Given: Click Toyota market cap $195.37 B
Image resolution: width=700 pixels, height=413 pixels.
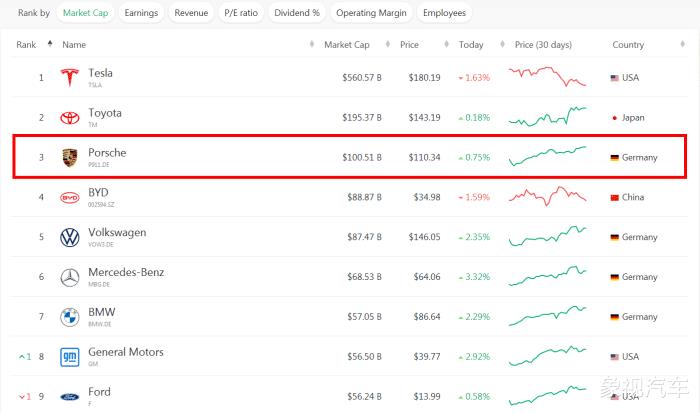Looking at the screenshot, I should pos(362,118).
